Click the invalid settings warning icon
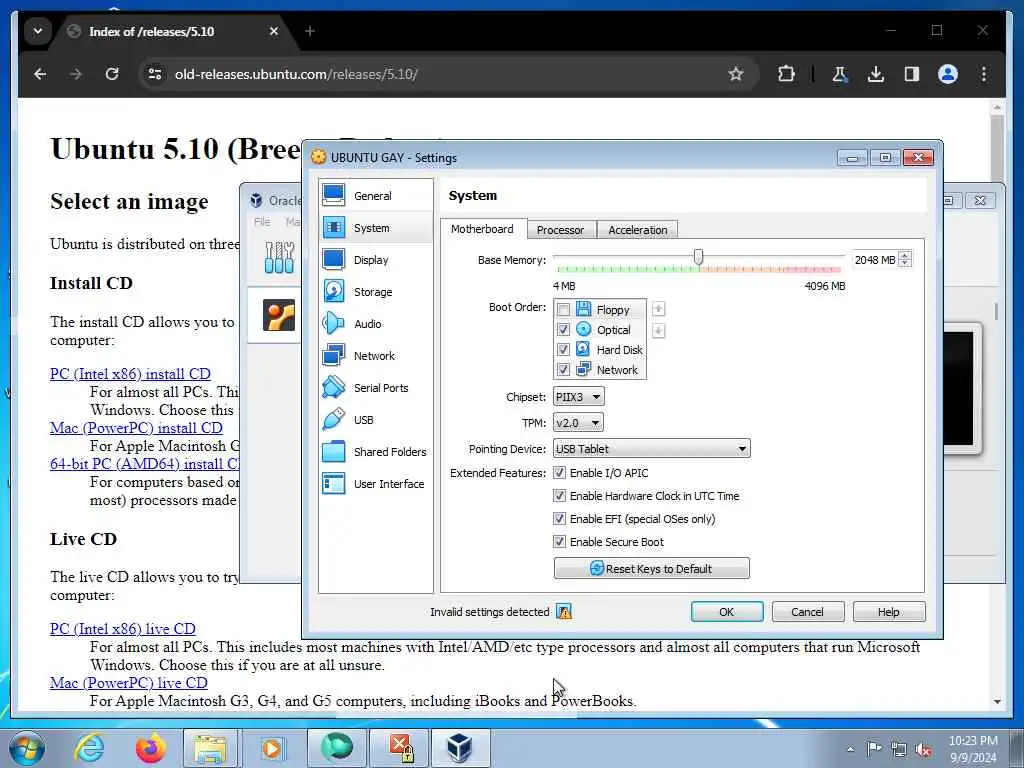The height and width of the screenshot is (768, 1024). 564,612
